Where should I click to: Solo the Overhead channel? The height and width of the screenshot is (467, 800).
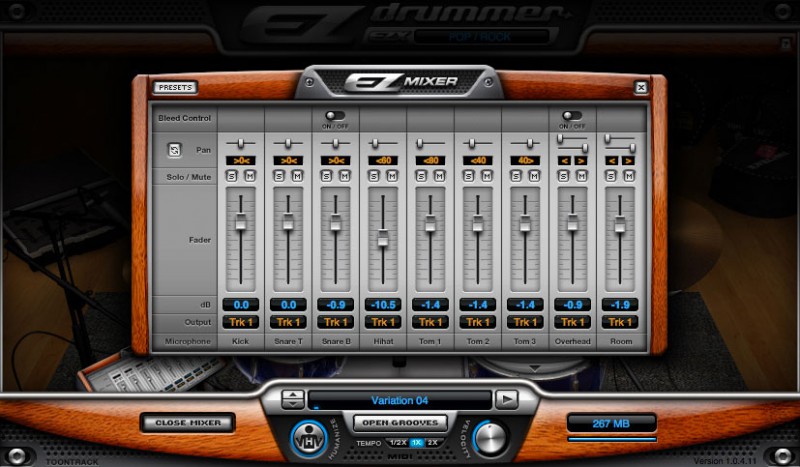tap(564, 176)
